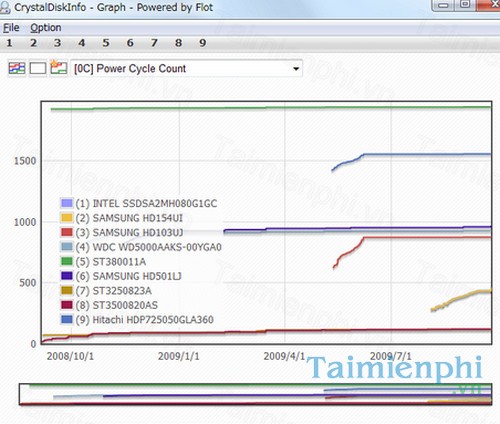500x424 pixels.
Task: Click the ST380011A green legend swatch
Action: pos(67,261)
